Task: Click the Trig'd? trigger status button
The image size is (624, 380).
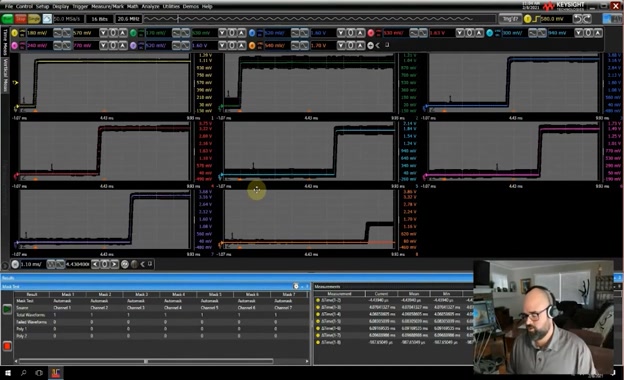Action: 510,19
